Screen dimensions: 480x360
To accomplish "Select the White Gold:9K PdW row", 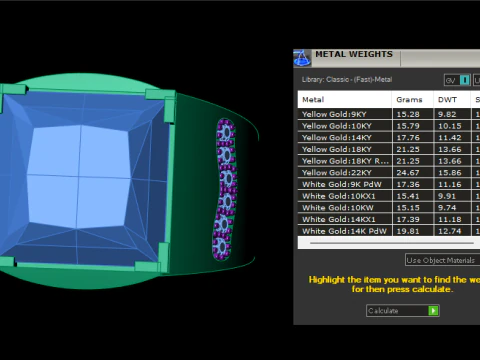I will pyautogui.click(x=389, y=184).
